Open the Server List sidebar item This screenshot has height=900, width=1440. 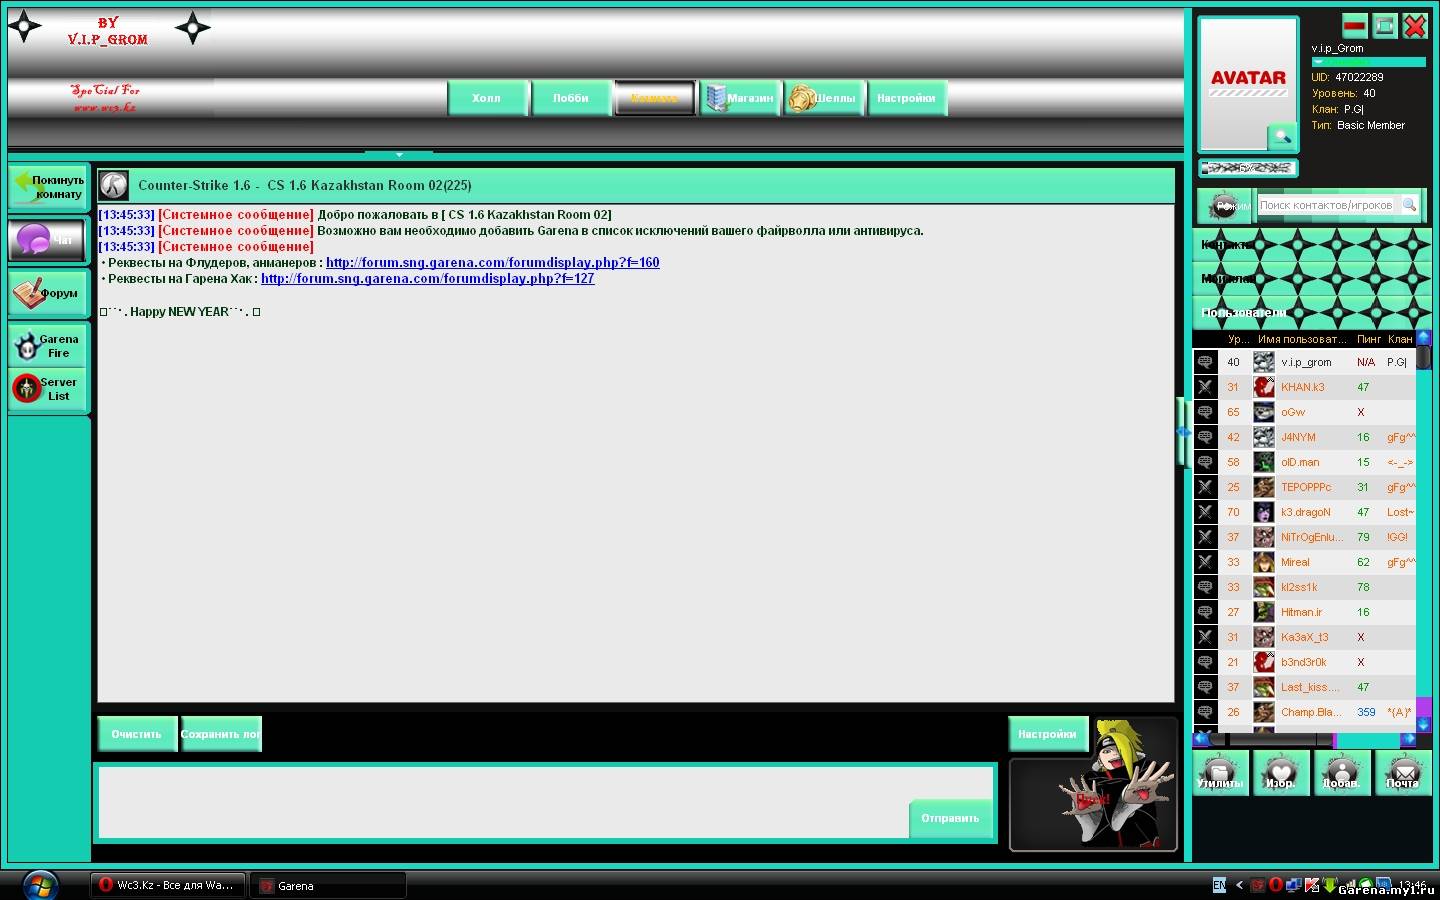tap(48, 389)
